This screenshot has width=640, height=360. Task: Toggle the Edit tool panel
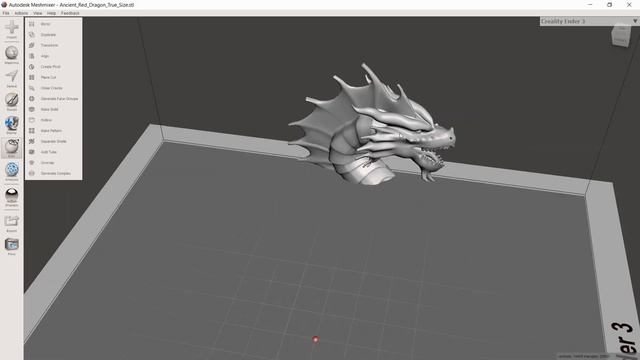click(11, 148)
